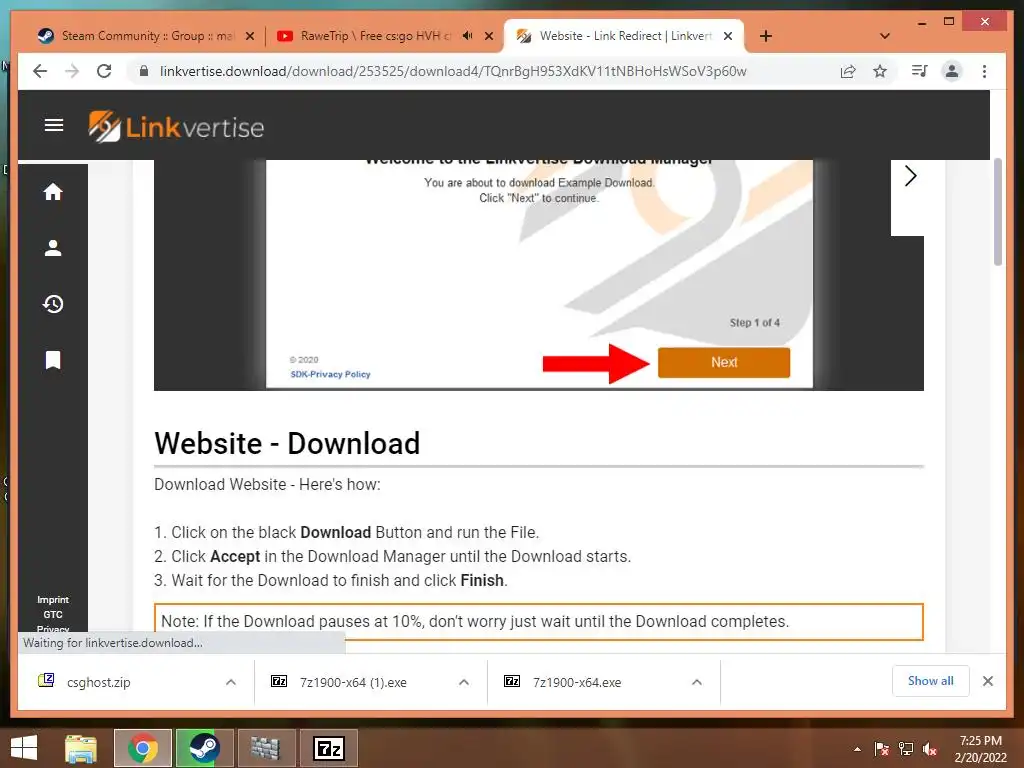This screenshot has height=768, width=1024.
Task: Open network status tray icon
Action: coord(906,749)
